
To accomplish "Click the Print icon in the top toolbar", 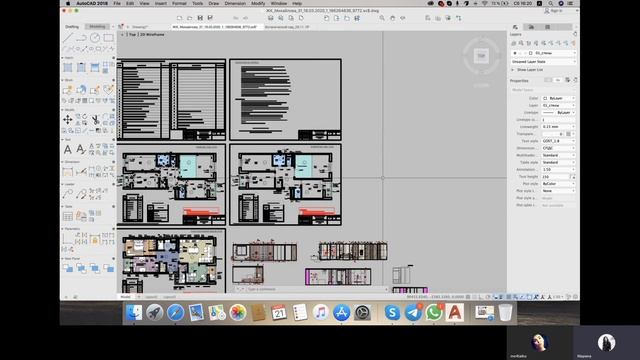I will point(270,18).
